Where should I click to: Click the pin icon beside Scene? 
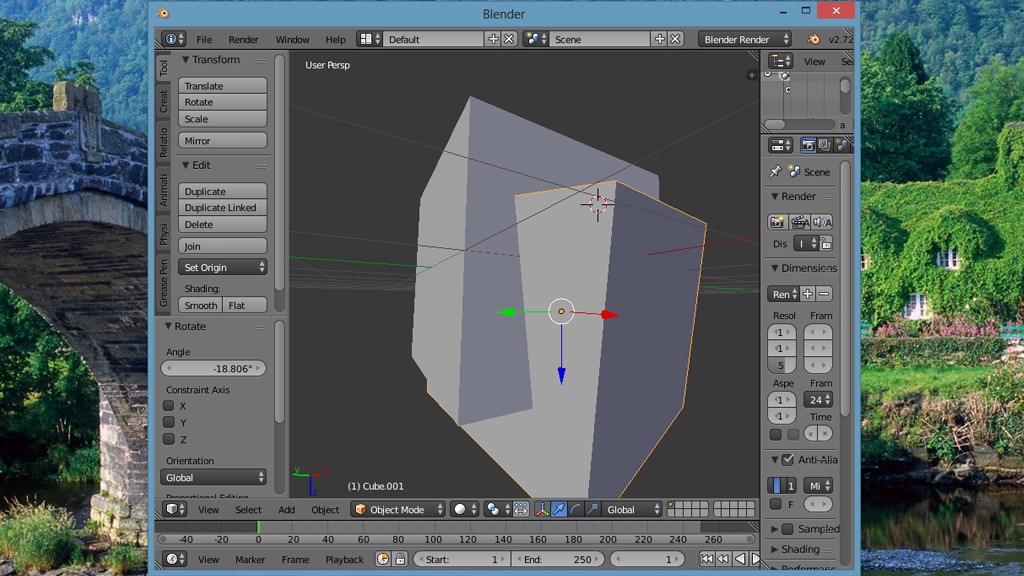[775, 172]
